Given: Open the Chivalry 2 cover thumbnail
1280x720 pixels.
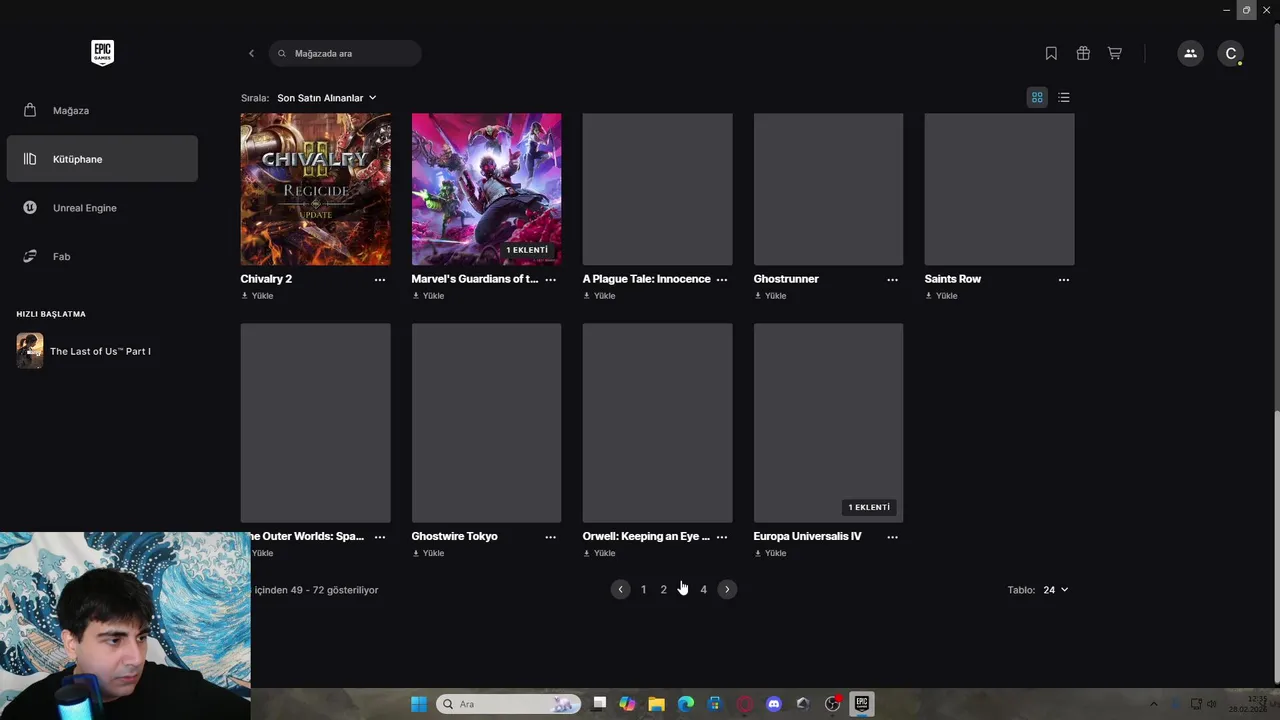Looking at the screenshot, I should [315, 189].
